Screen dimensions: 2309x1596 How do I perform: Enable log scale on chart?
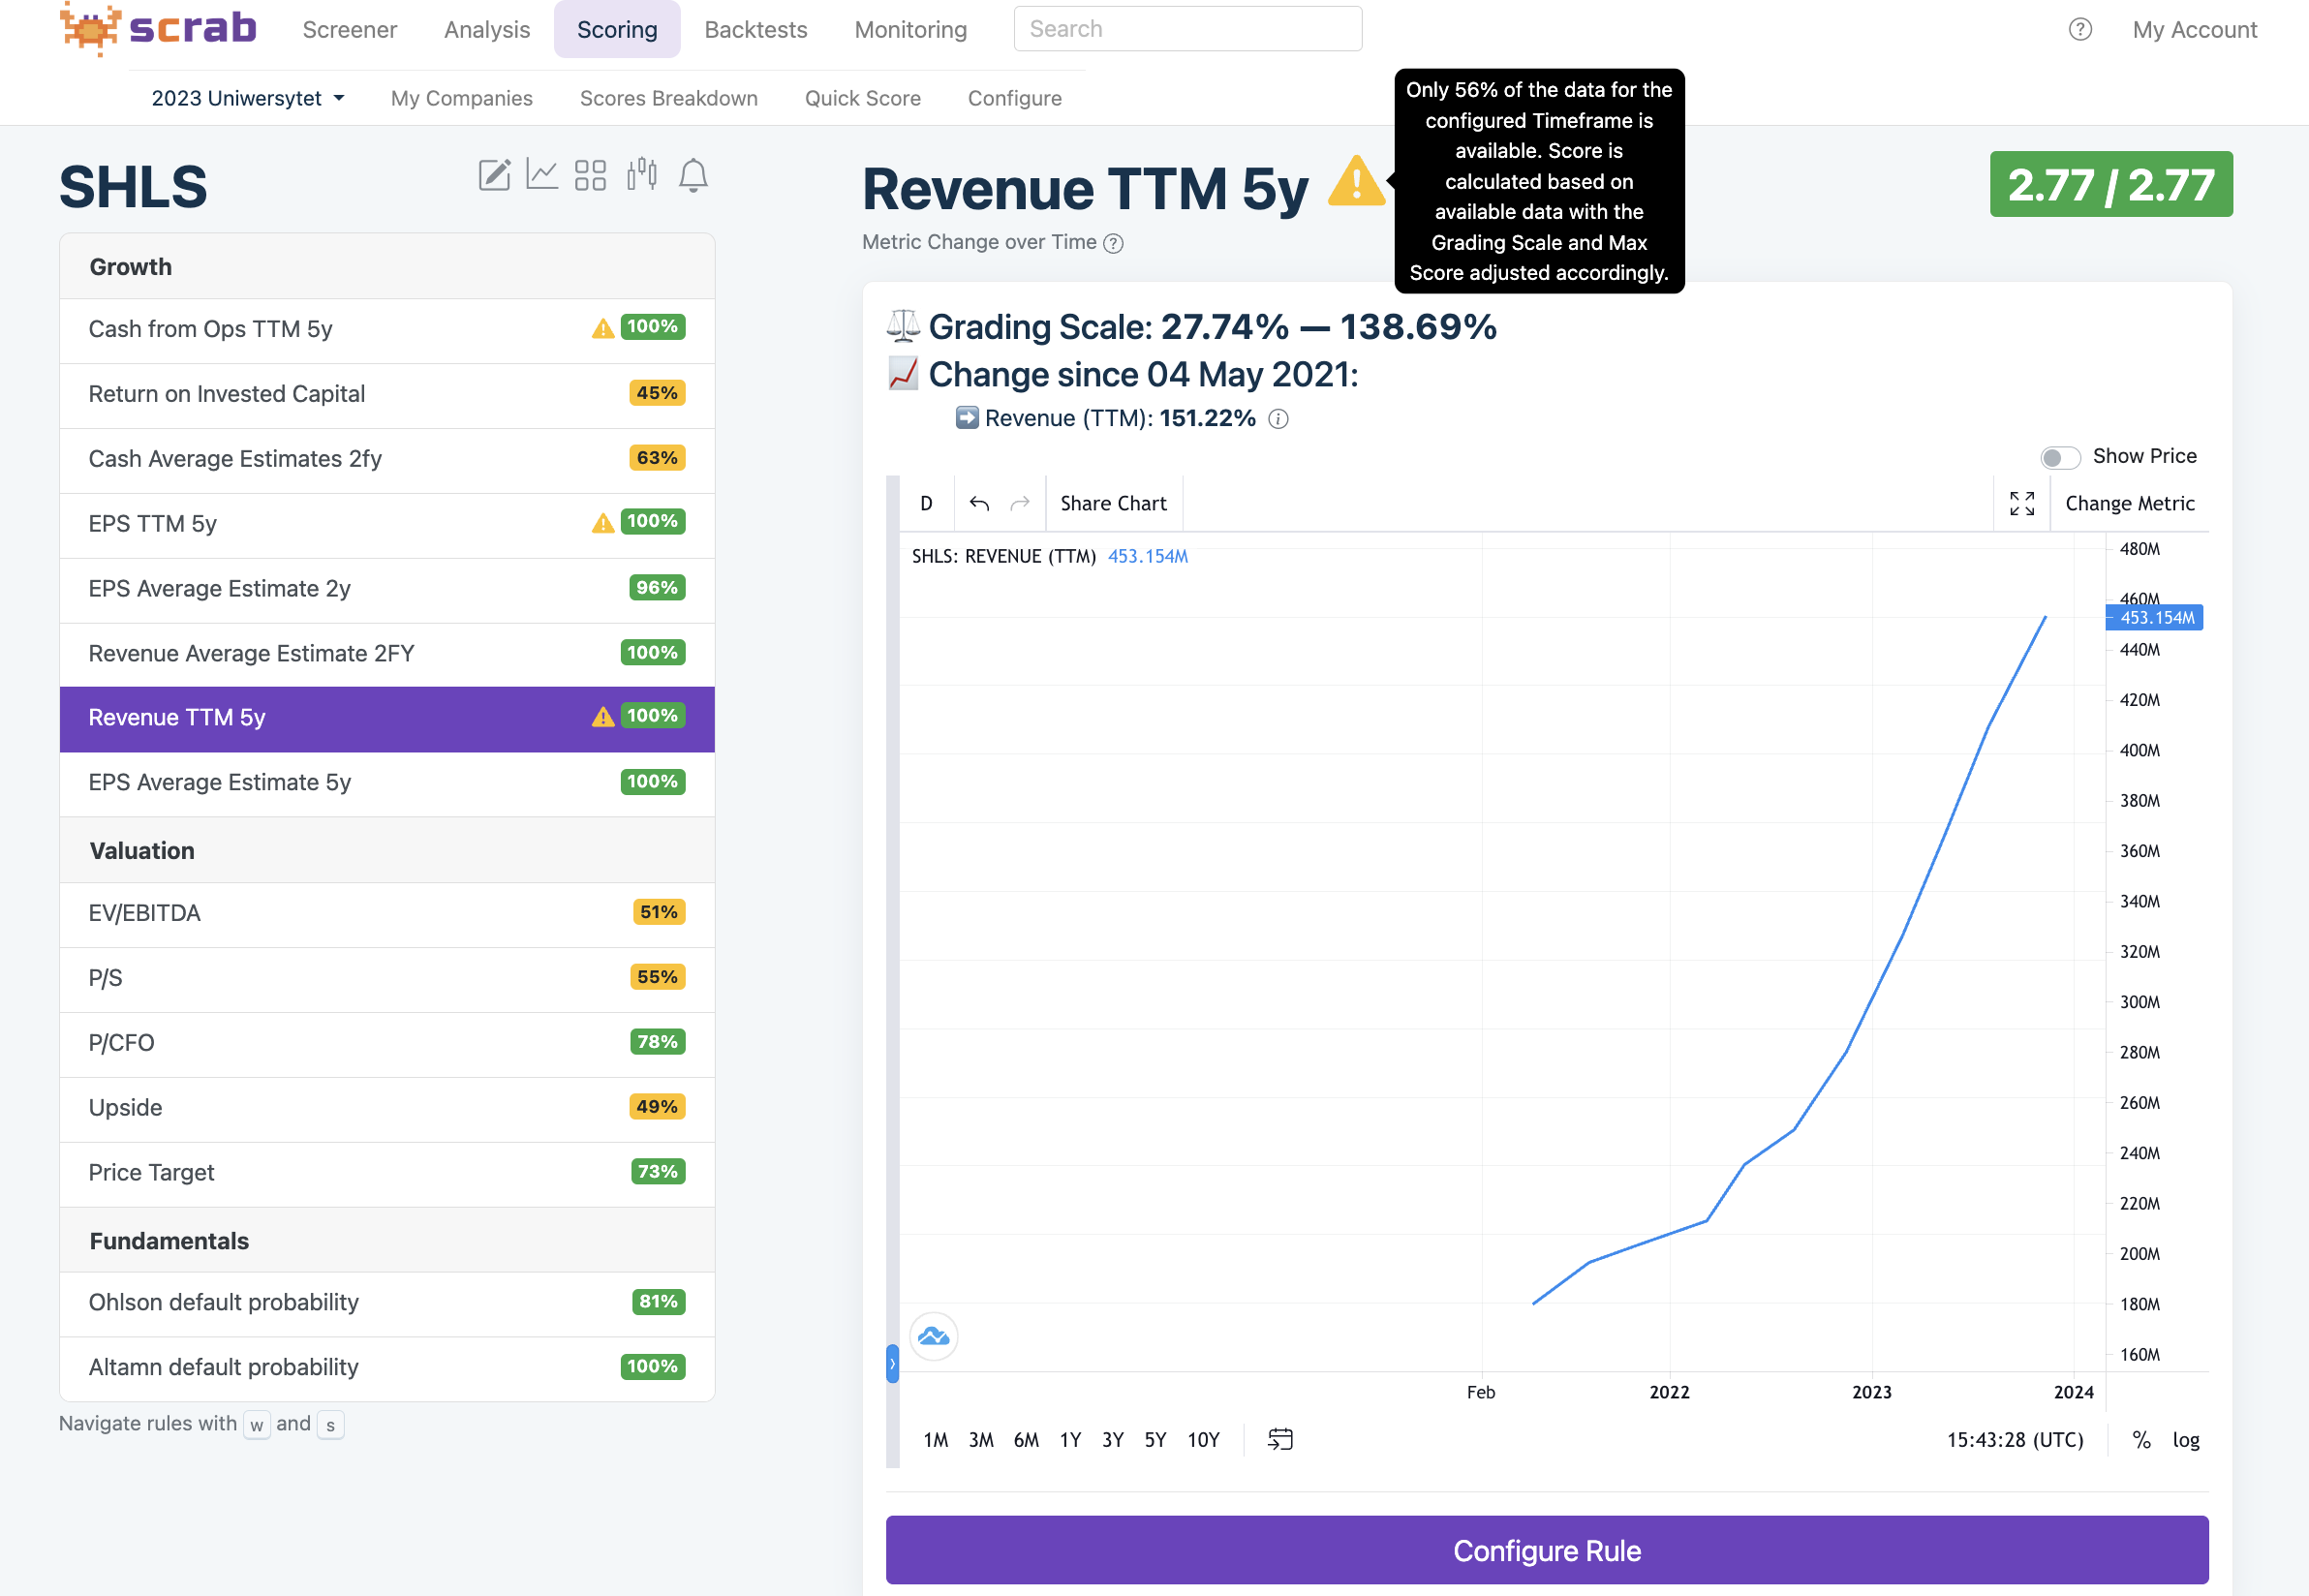[2186, 1439]
